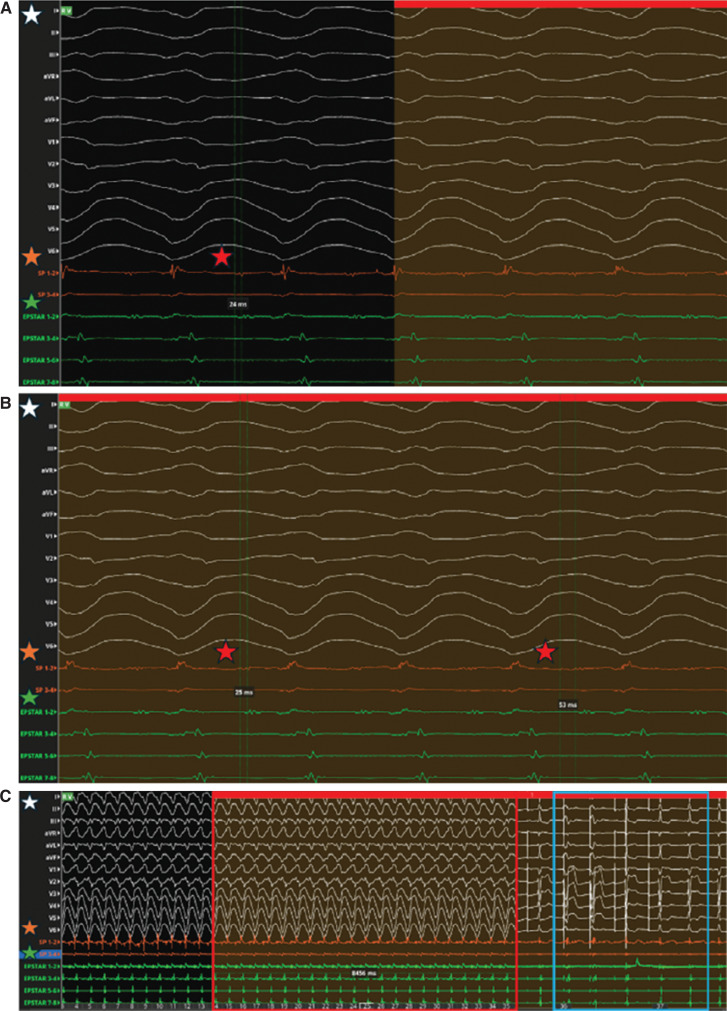Select the EPSTAR 1-2 channel in panel A
The height and width of the screenshot is (1011, 727).
click(44, 316)
